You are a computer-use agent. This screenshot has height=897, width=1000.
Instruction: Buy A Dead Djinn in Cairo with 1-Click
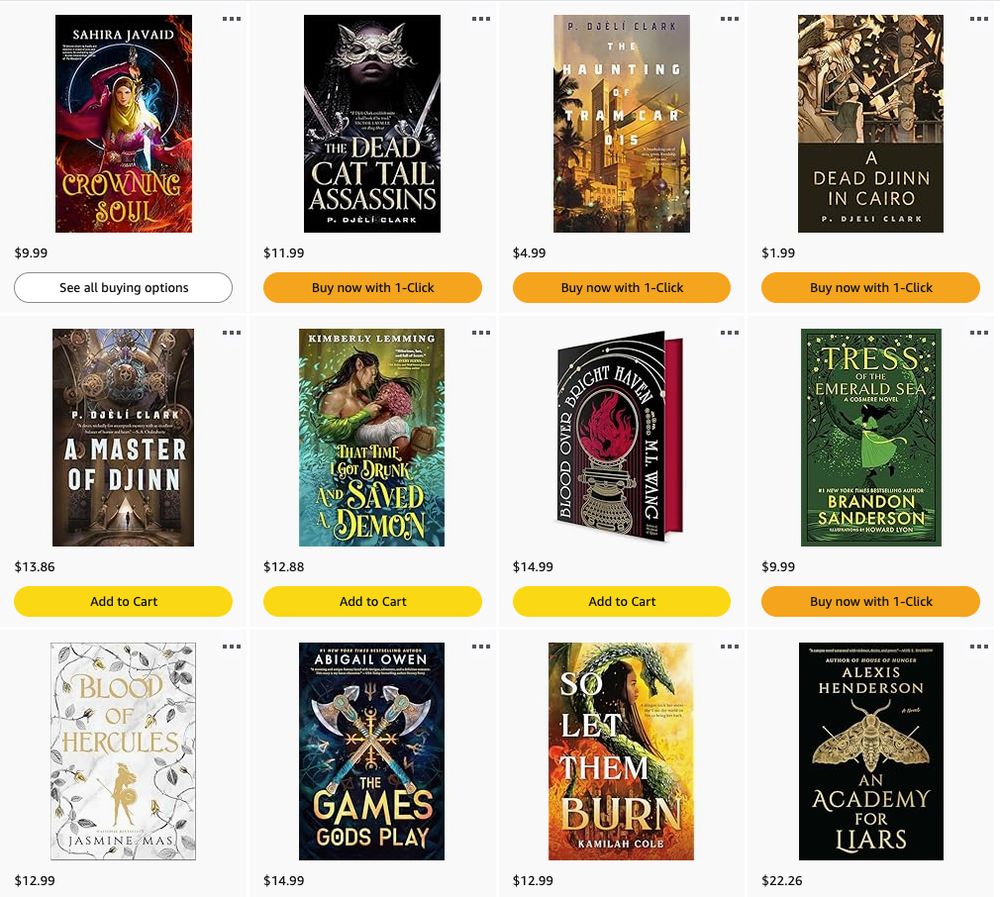pos(871,288)
